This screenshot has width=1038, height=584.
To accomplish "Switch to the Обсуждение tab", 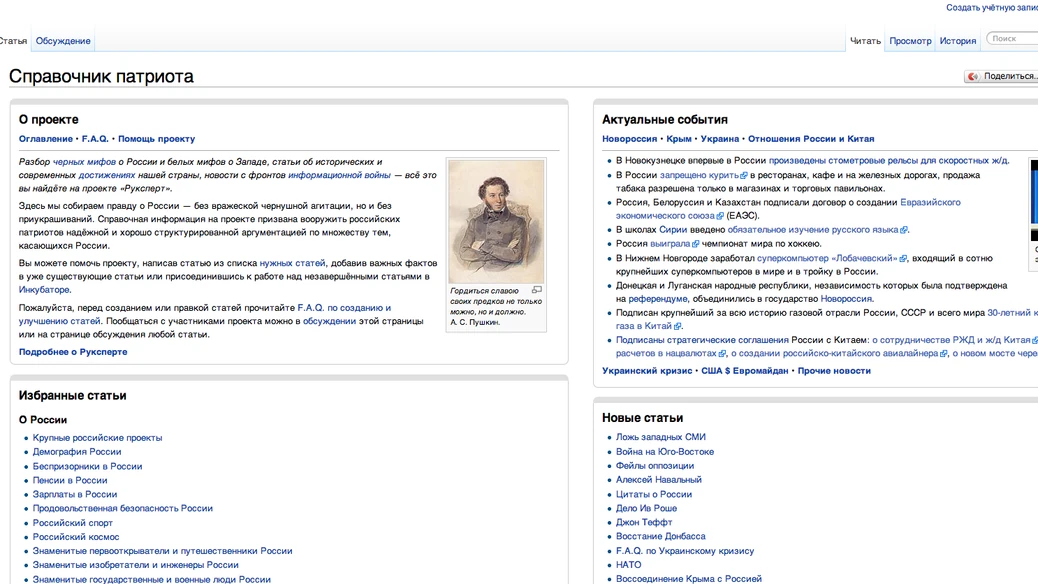I will (63, 40).
